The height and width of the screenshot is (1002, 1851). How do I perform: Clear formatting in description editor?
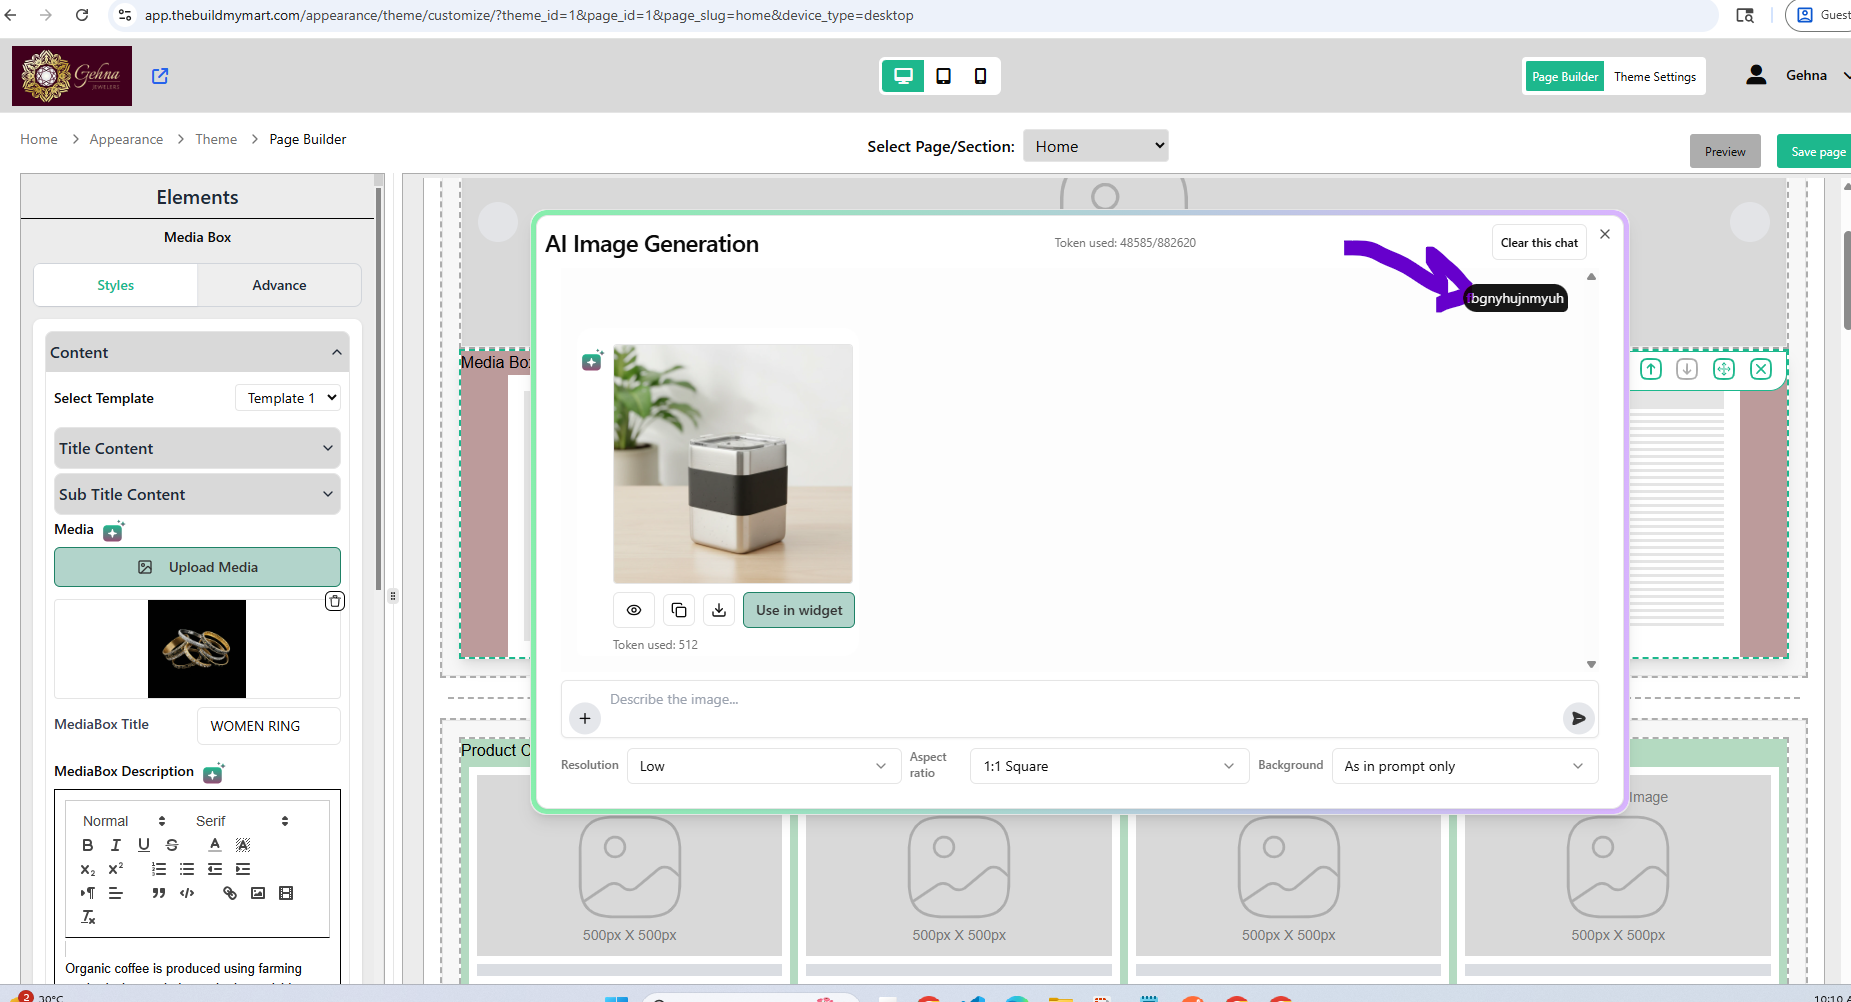pyautogui.click(x=88, y=917)
